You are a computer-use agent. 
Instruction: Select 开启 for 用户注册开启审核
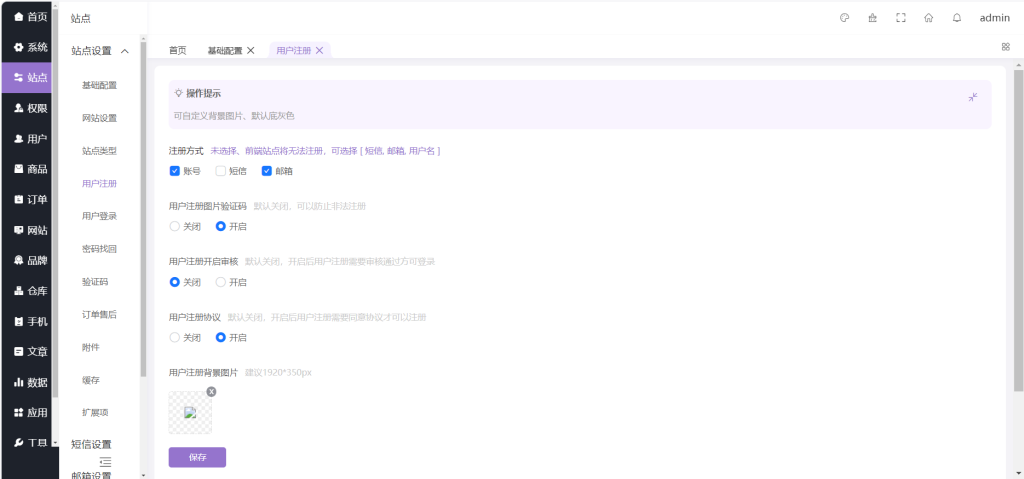(x=221, y=282)
